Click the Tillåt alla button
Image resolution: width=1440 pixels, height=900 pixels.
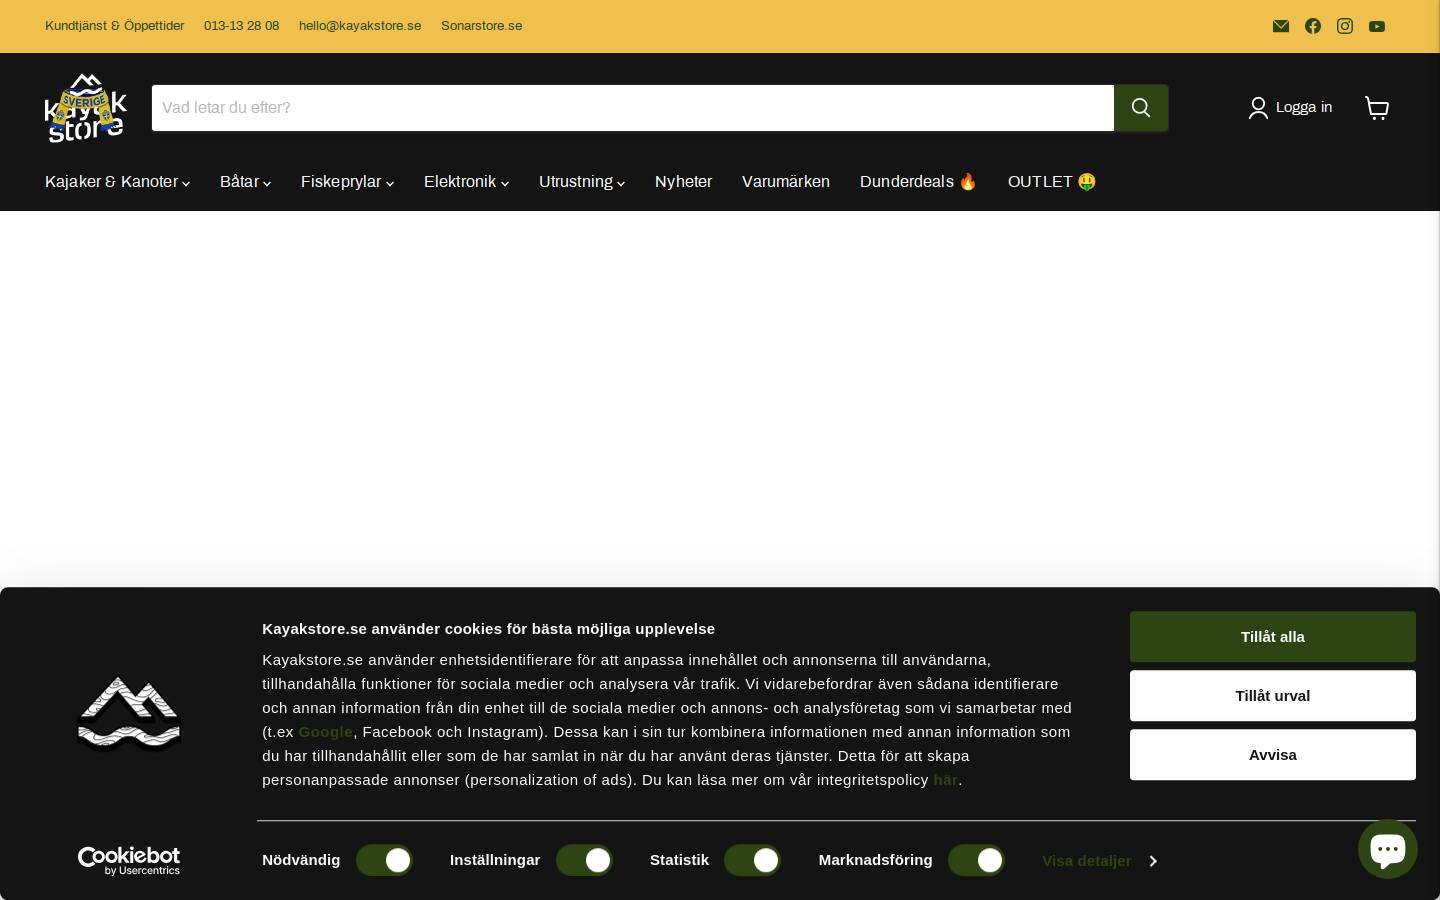coord(1273,637)
